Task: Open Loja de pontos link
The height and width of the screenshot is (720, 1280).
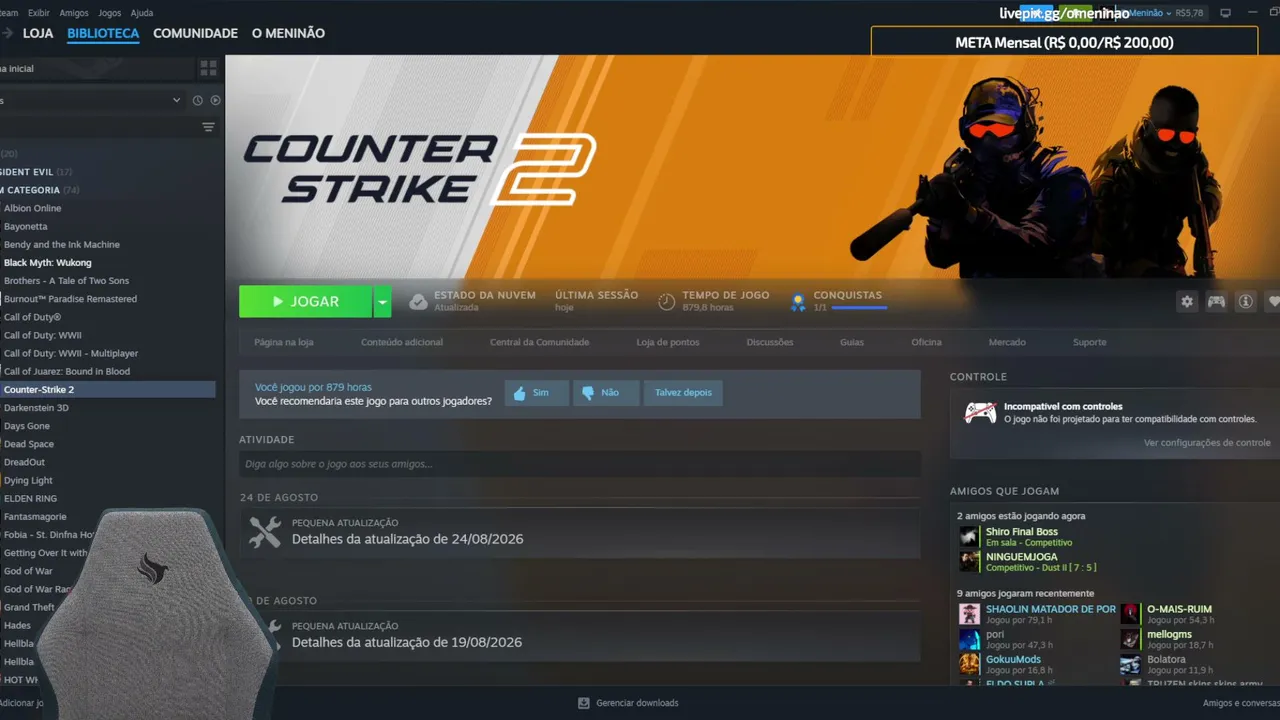Action: (x=668, y=342)
